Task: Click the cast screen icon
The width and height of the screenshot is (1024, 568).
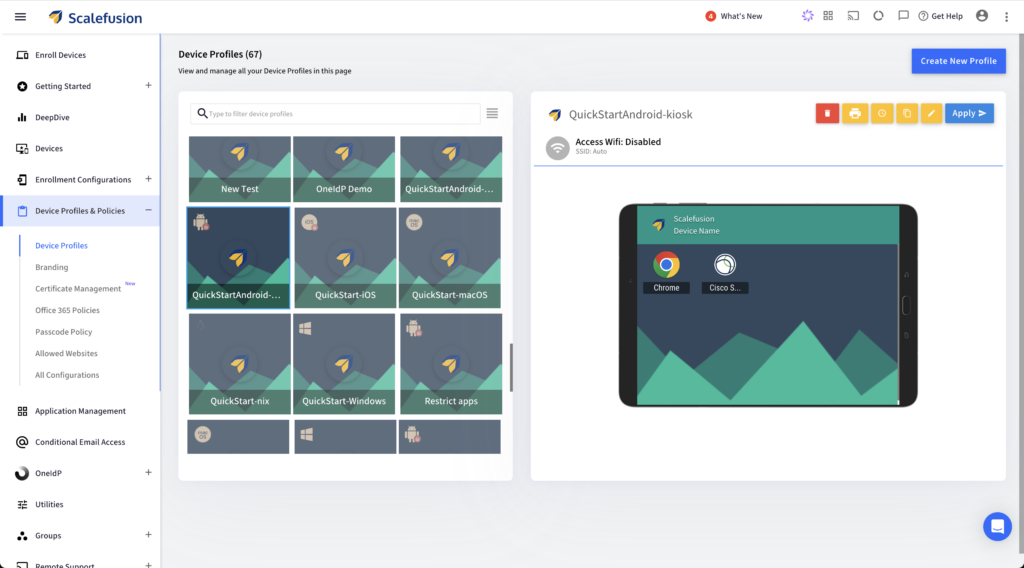Action: pyautogui.click(x=853, y=16)
